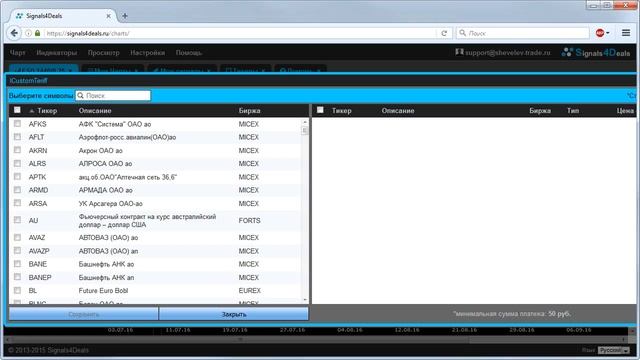Check the AKRN row checkbox
This screenshot has width=640, height=360.
tap(17, 150)
